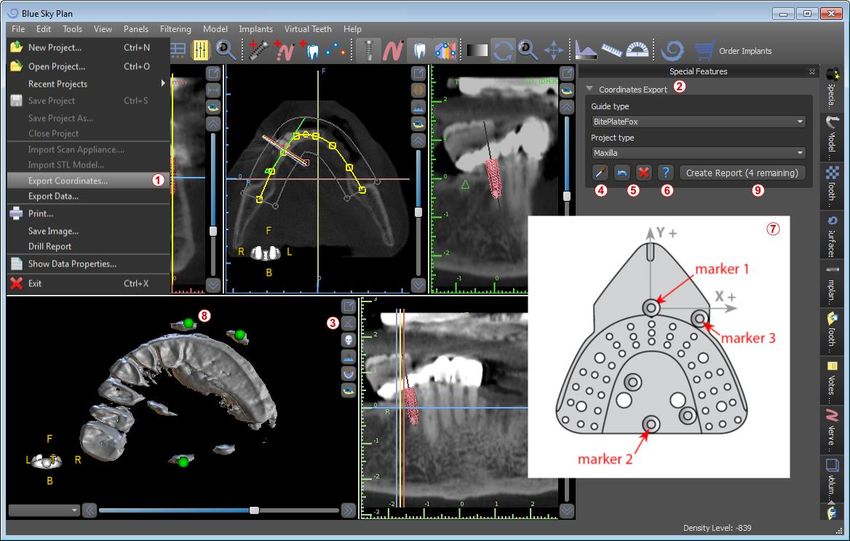Toggle the colored model overlay icon
Image resolution: width=850 pixels, height=541 pixels.
coord(445,50)
